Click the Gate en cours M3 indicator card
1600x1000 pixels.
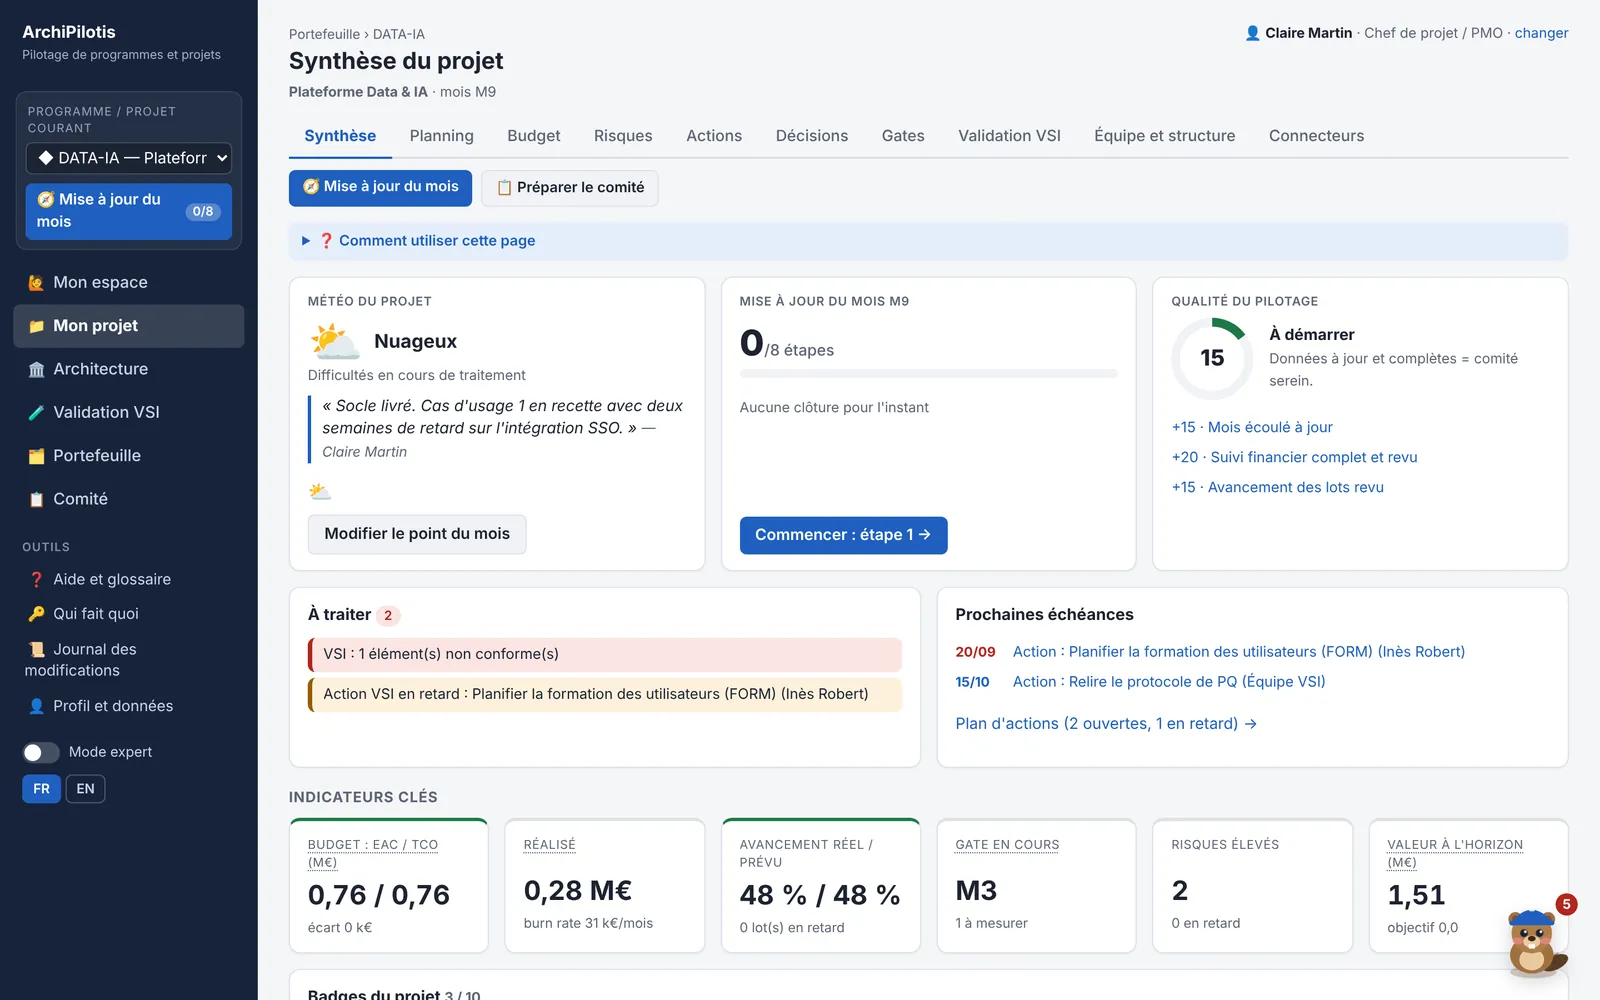click(x=1036, y=886)
